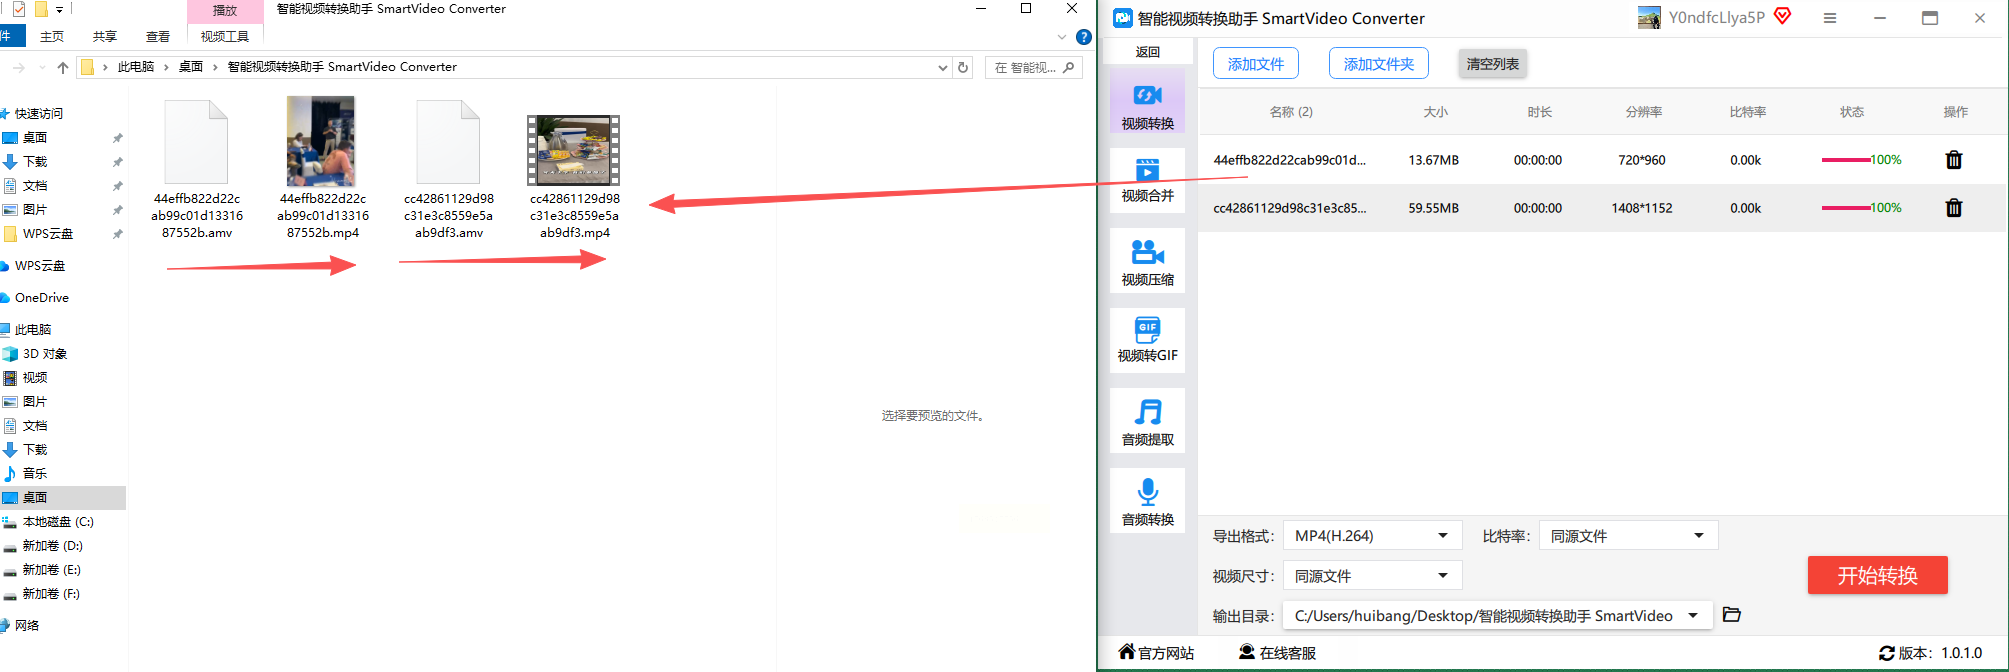Open Explorer quick access toolbar dropdown arrow
The width and height of the screenshot is (2009, 672).
60,10
